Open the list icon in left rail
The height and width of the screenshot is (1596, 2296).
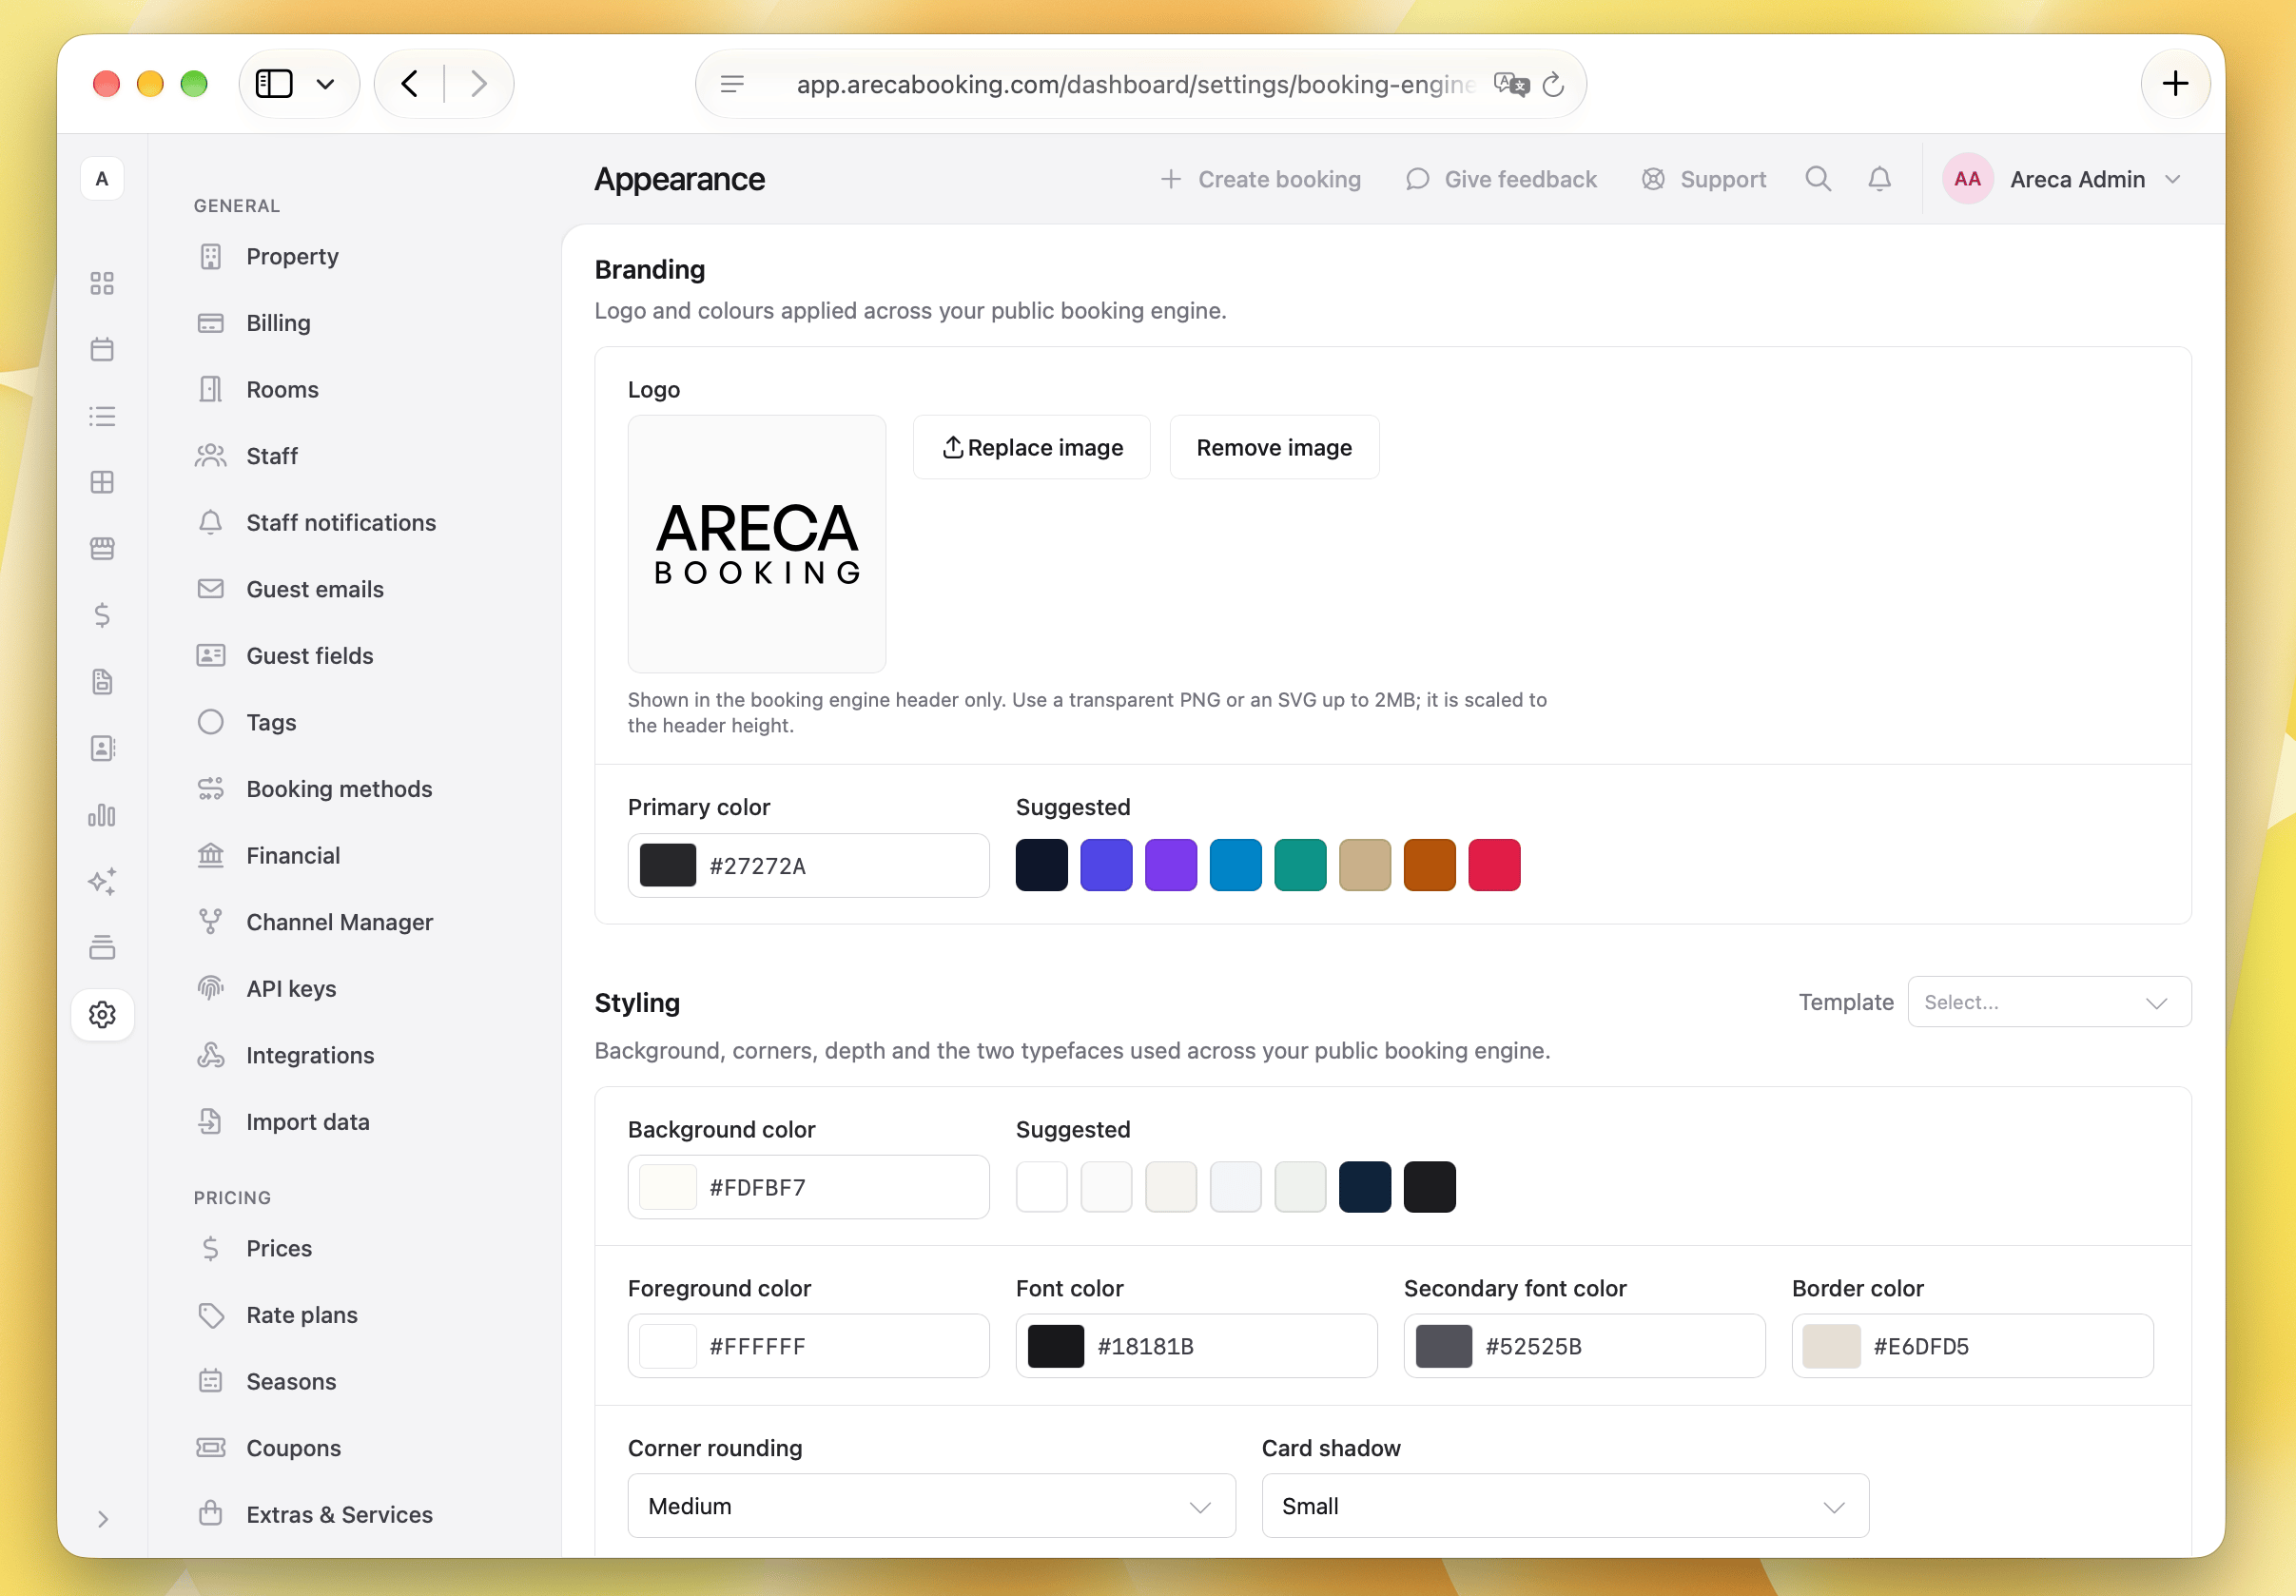102,416
